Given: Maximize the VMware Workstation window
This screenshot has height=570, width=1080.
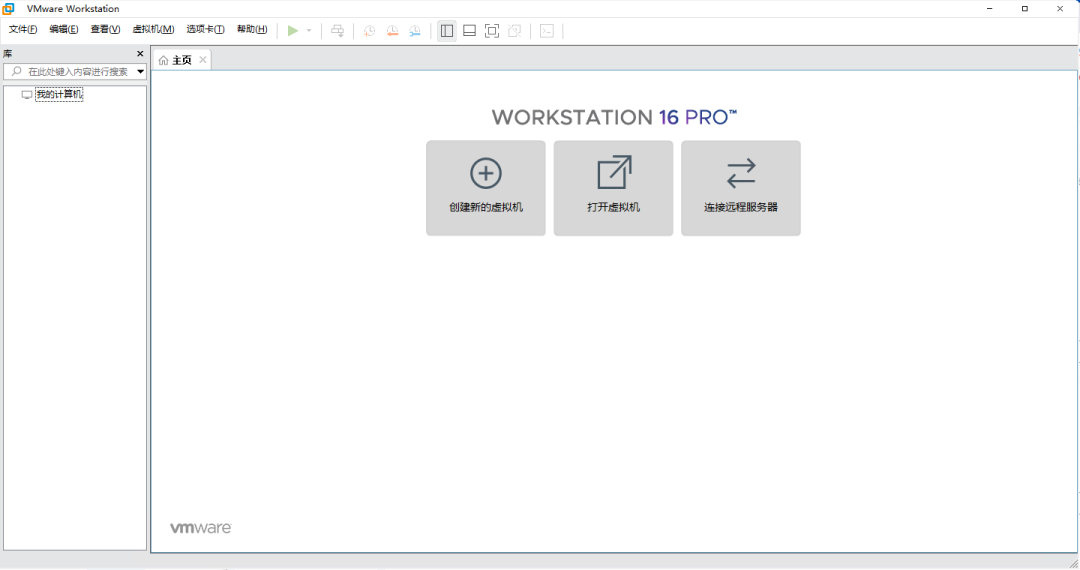Looking at the screenshot, I should click(1025, 8).
